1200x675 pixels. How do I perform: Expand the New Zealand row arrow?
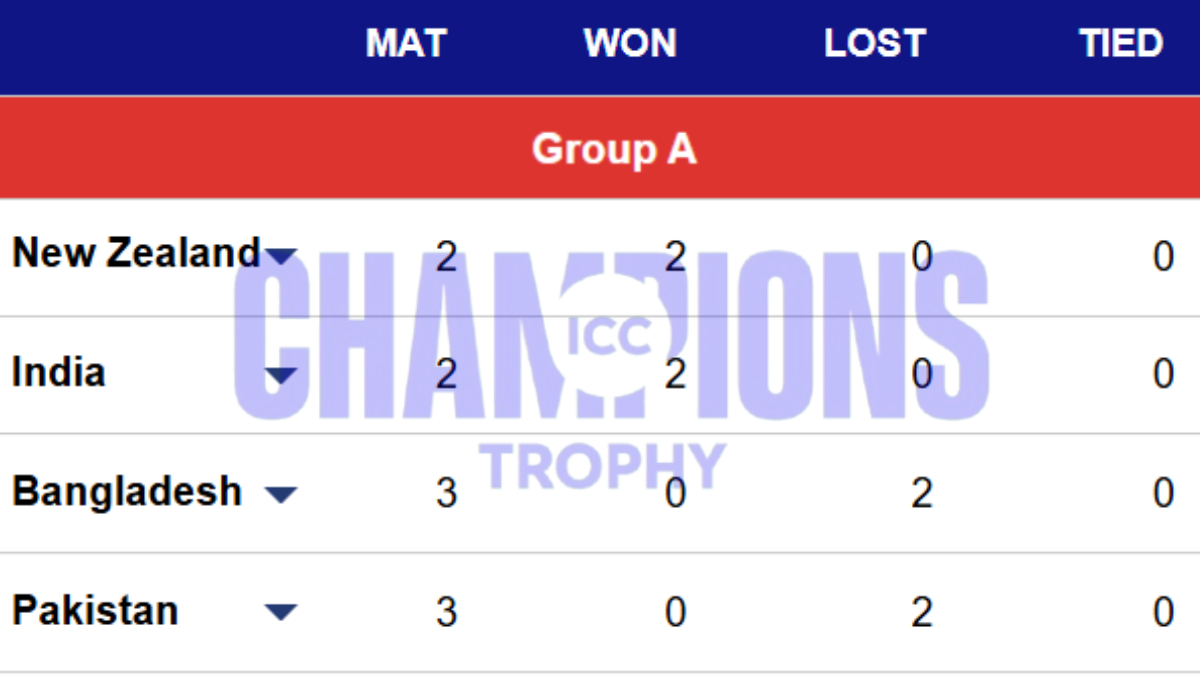pos(282,257)
